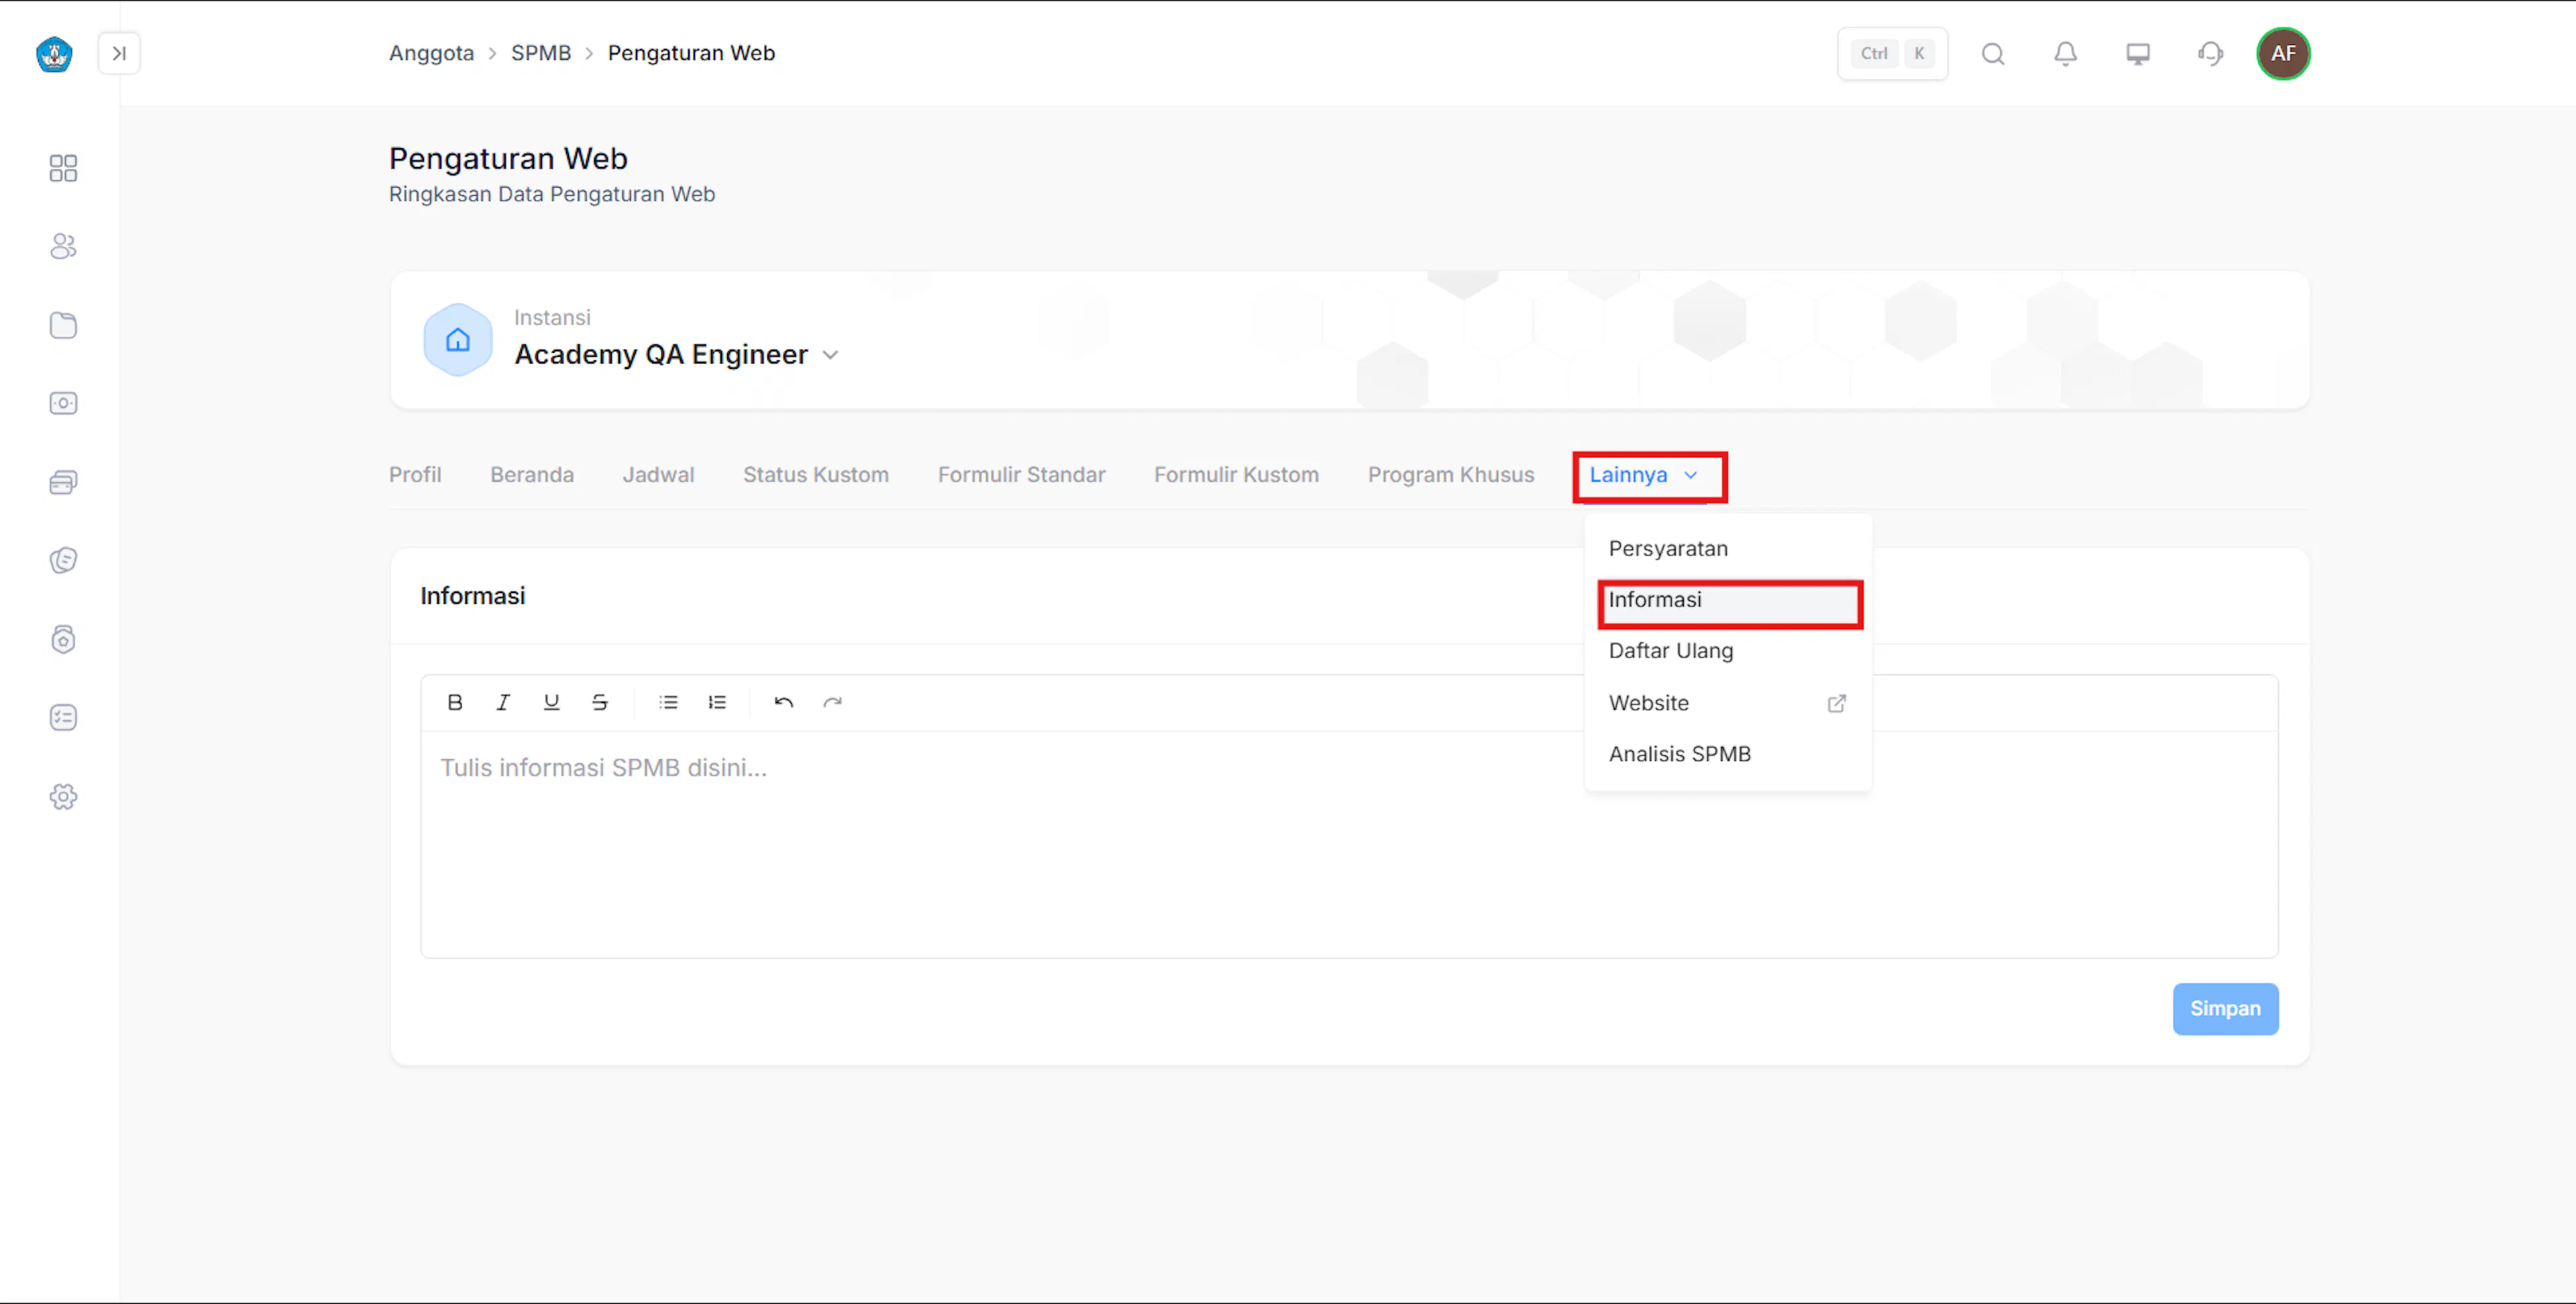Viewport: 2576px width, 1304px height.
Task: Switch to the Profil tab
Action: point(415,475)
